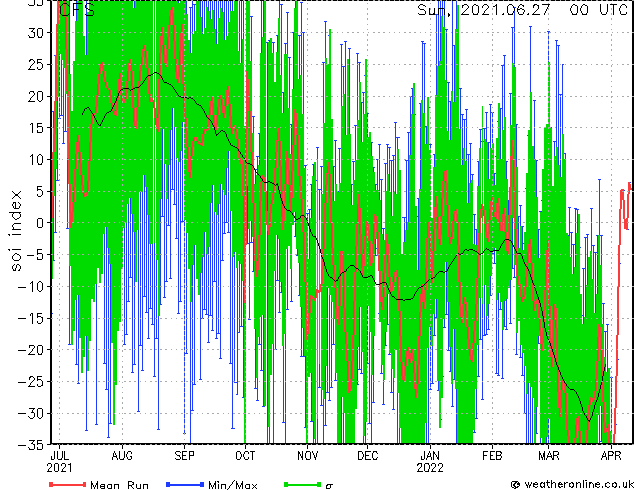Click the JAN 2022 axis label
The width and height of the screenshot is (634, 490).
(x=430, y=462)
